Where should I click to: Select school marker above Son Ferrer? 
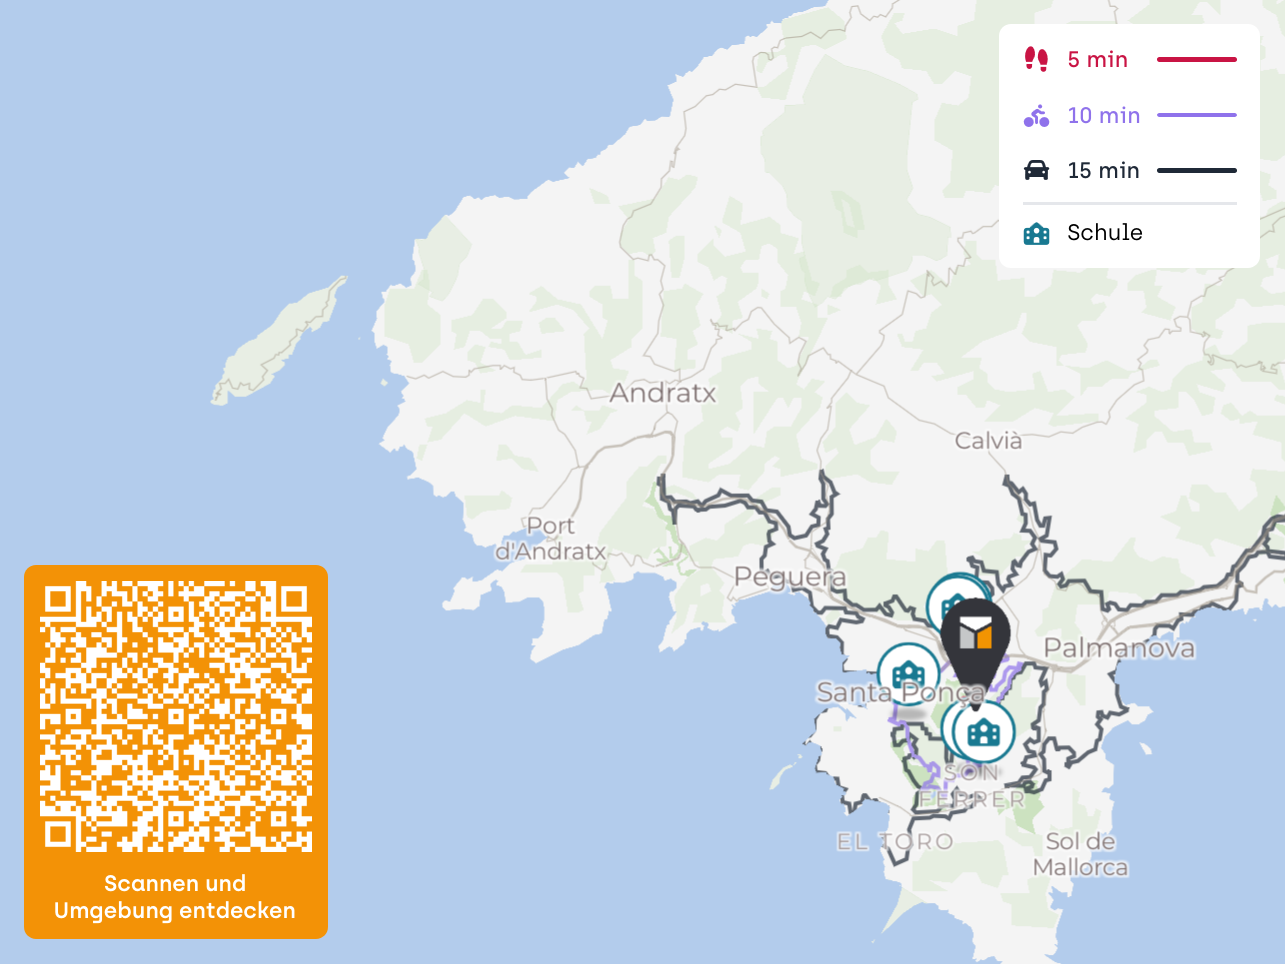pyautogui.click(x=985, y=732)
